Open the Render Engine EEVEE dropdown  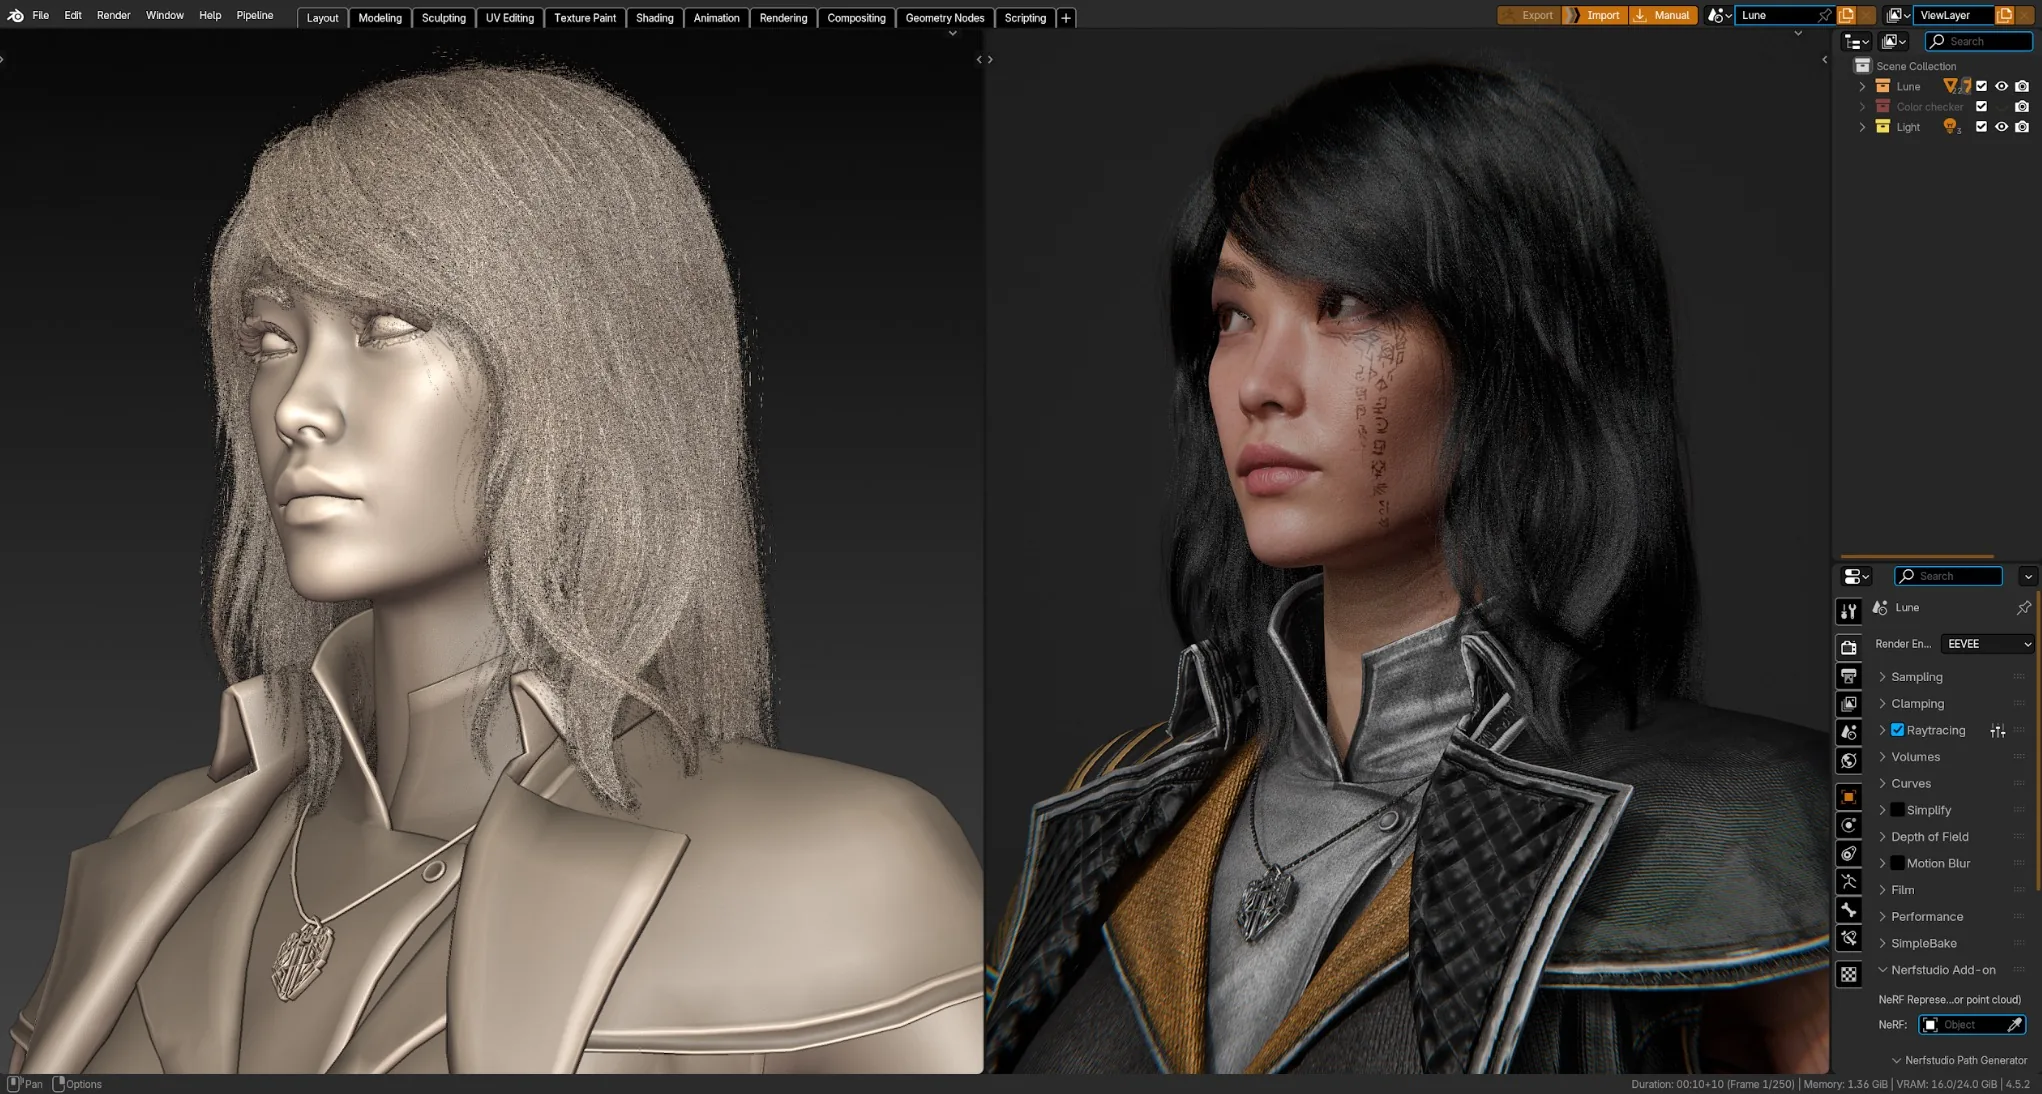[1988, 644]
